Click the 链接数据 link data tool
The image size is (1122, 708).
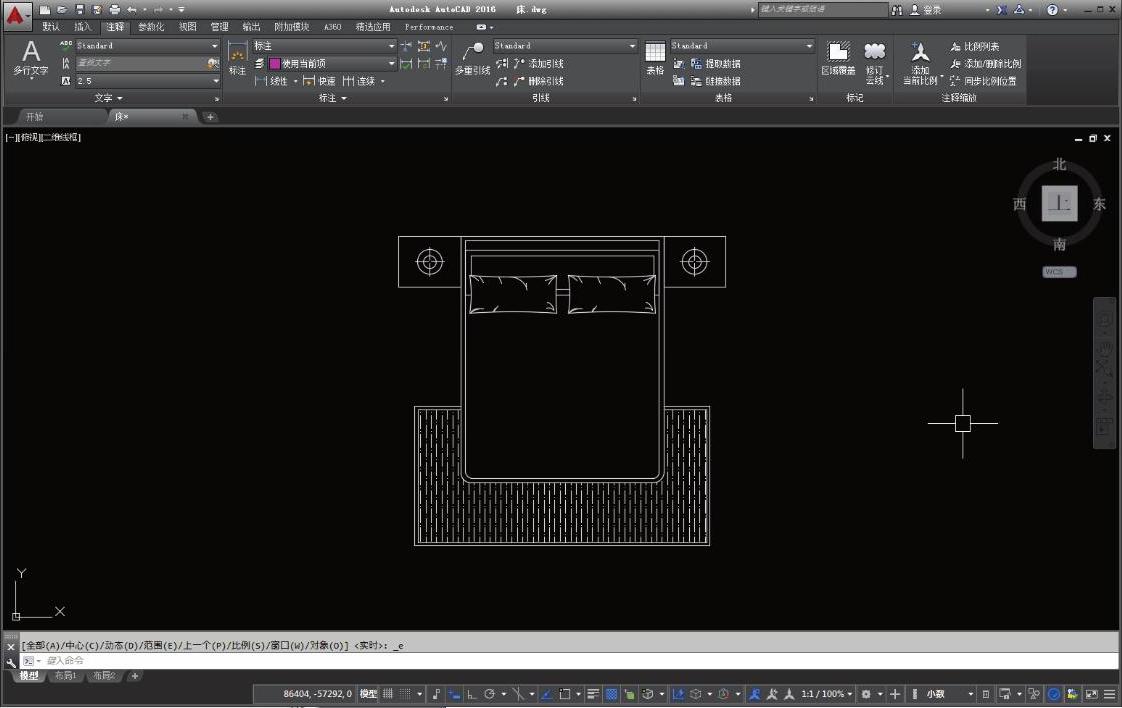716,81
